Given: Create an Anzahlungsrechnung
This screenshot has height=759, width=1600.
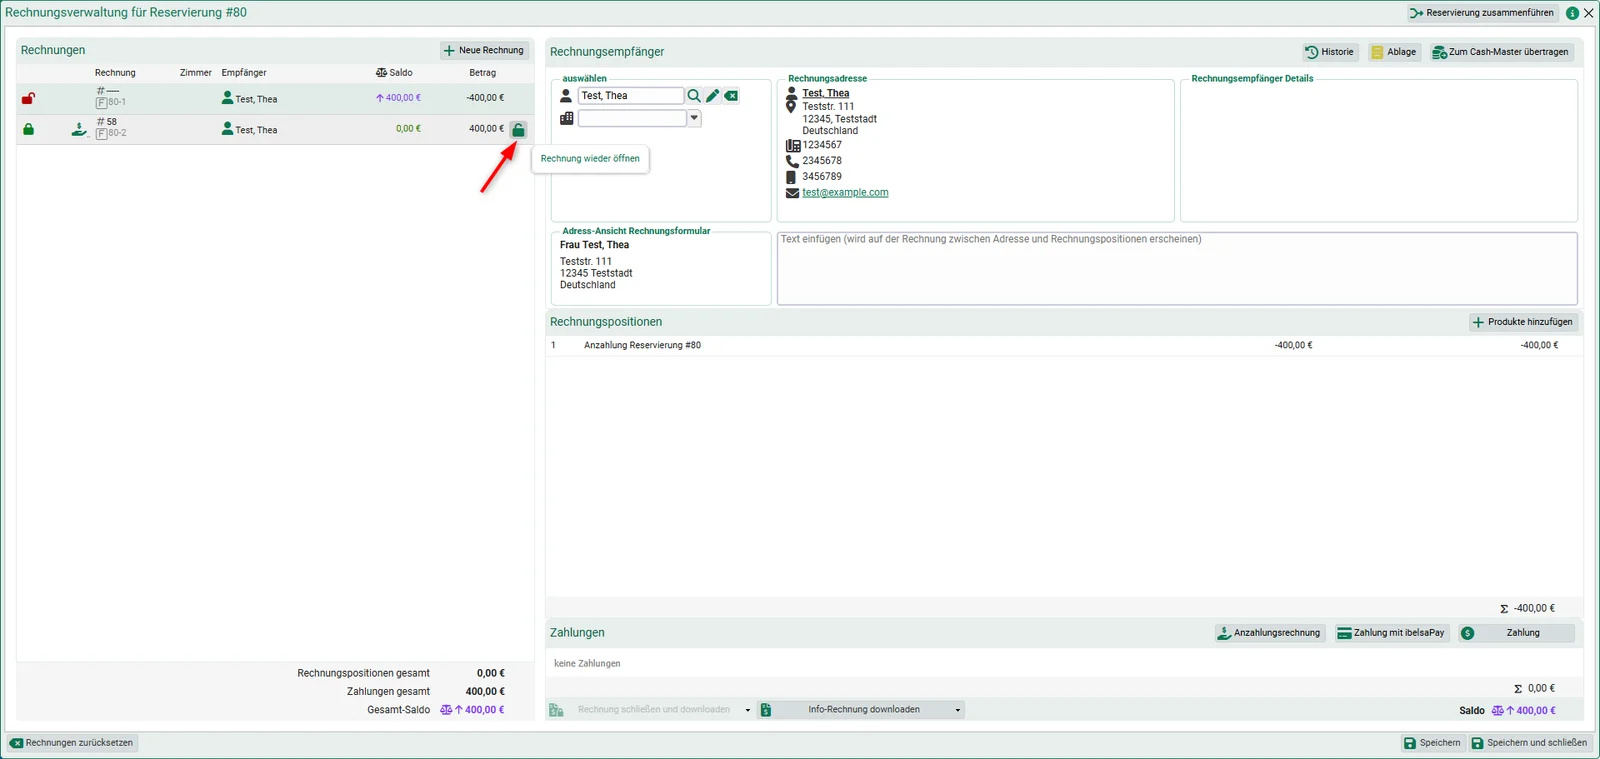Looking at the screenshot, I should pyautogui.click(x=1269, y=633).
